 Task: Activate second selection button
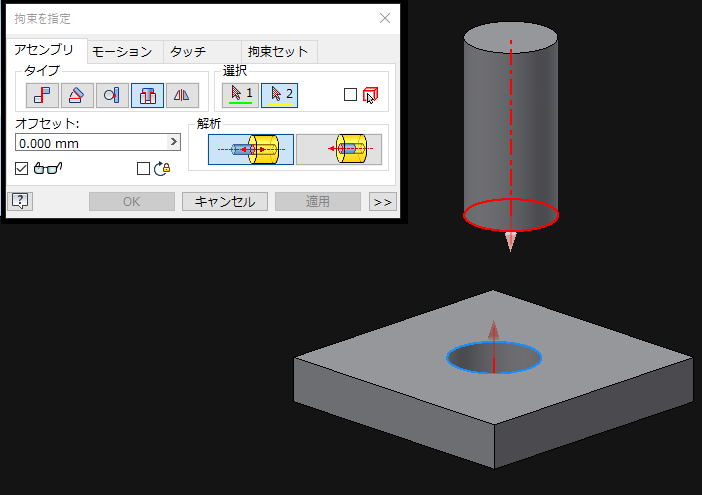279,95
